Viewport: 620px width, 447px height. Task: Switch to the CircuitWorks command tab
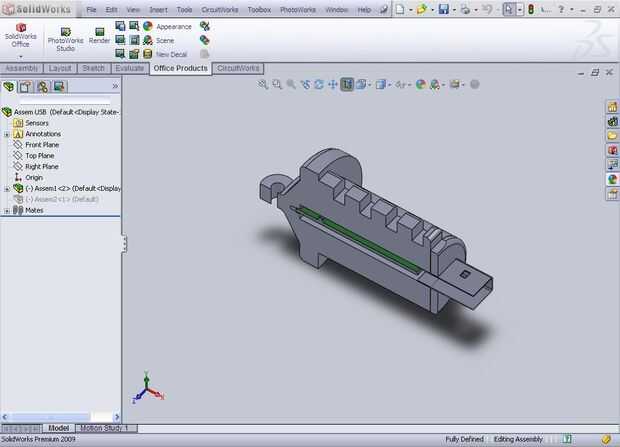[238, 68]
